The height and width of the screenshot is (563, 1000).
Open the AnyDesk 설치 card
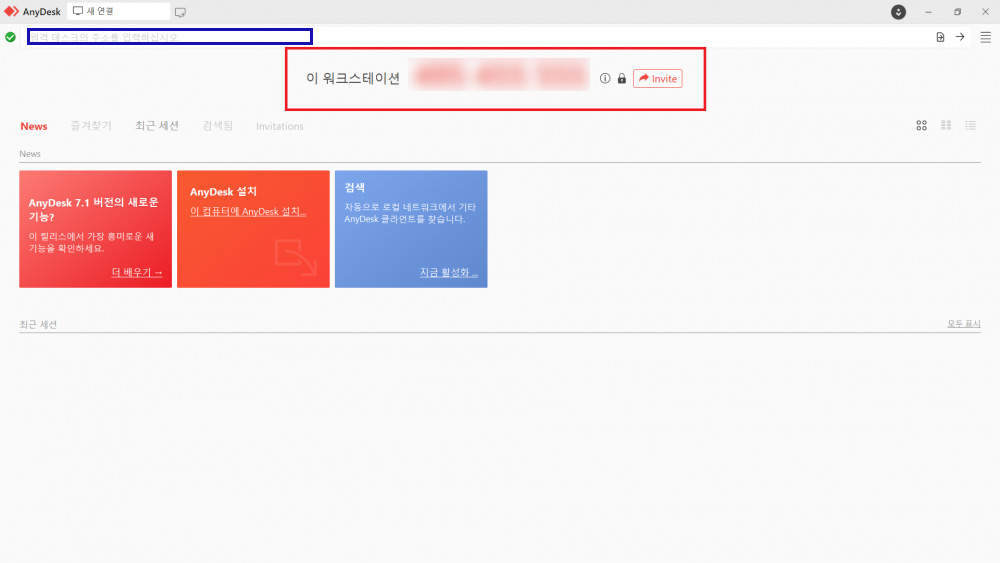(253, 229)
